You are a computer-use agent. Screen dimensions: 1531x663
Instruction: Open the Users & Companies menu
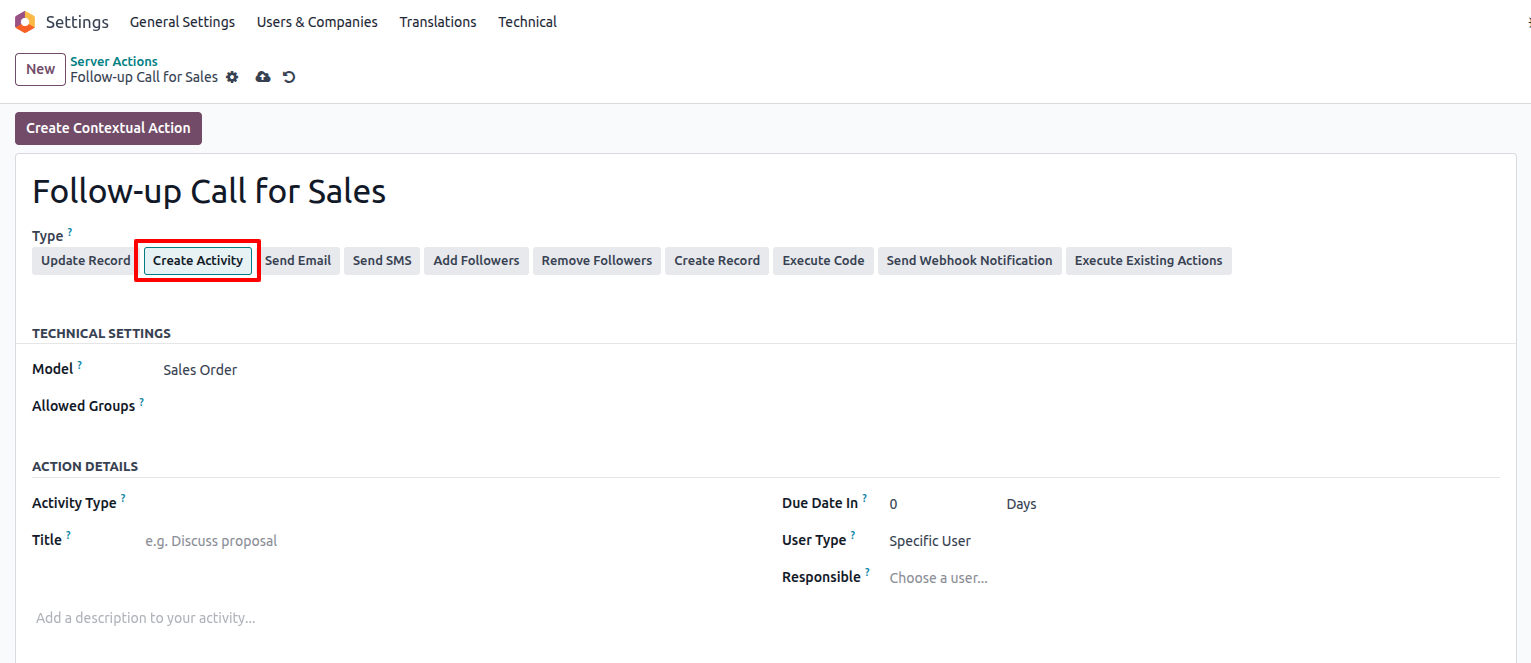pyautogui.click(x=317, y=22)
